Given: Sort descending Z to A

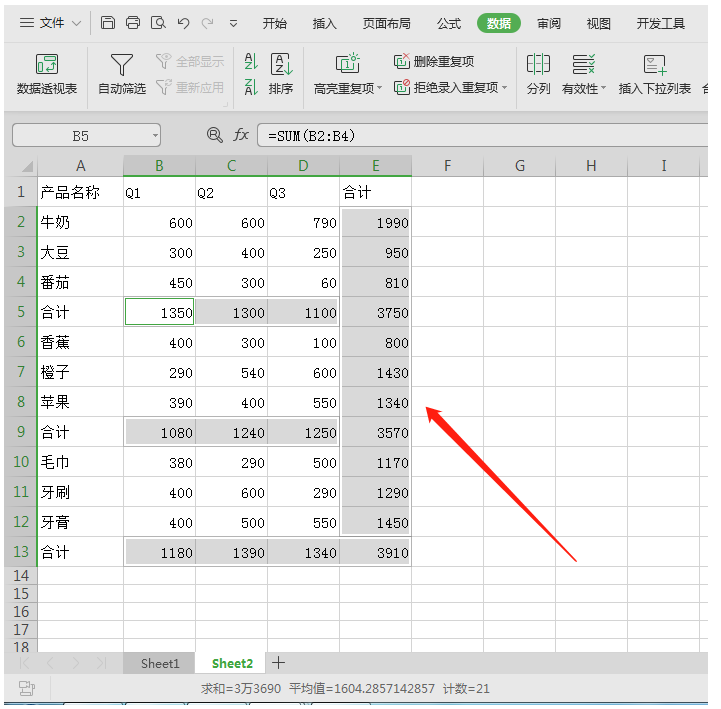Looking at the screenshot, I should 251,86.
